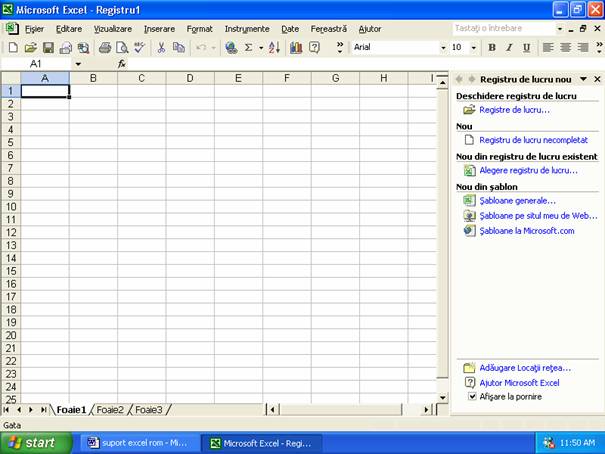Click the Sort Ascending icon

[274, 47]
